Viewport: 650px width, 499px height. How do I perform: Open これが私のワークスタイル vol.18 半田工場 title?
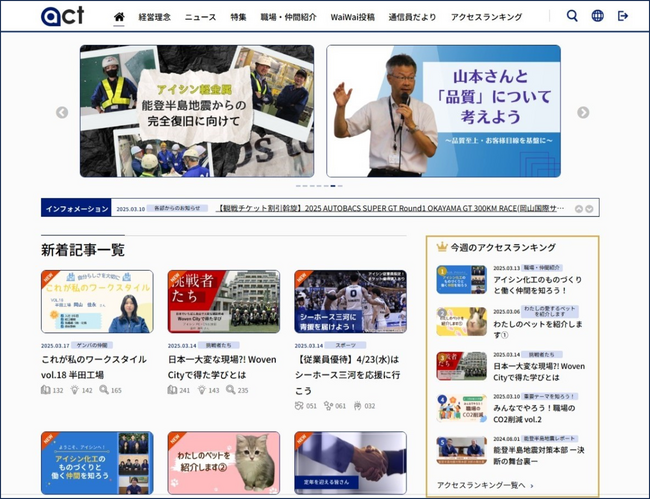(94, 367)
